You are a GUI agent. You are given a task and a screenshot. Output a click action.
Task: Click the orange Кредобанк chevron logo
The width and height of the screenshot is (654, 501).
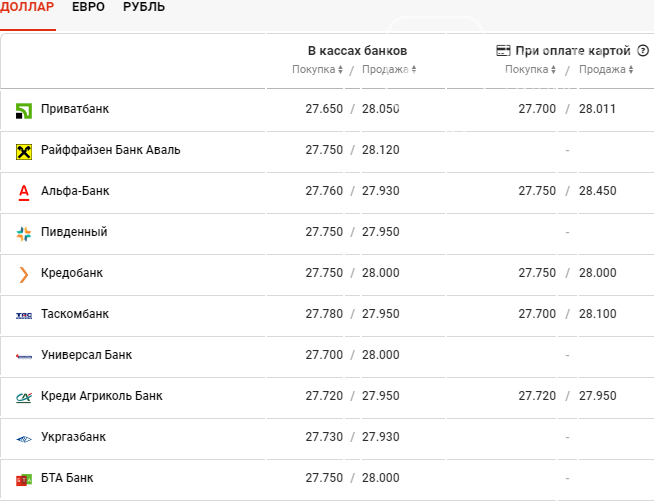pos(24,274)
